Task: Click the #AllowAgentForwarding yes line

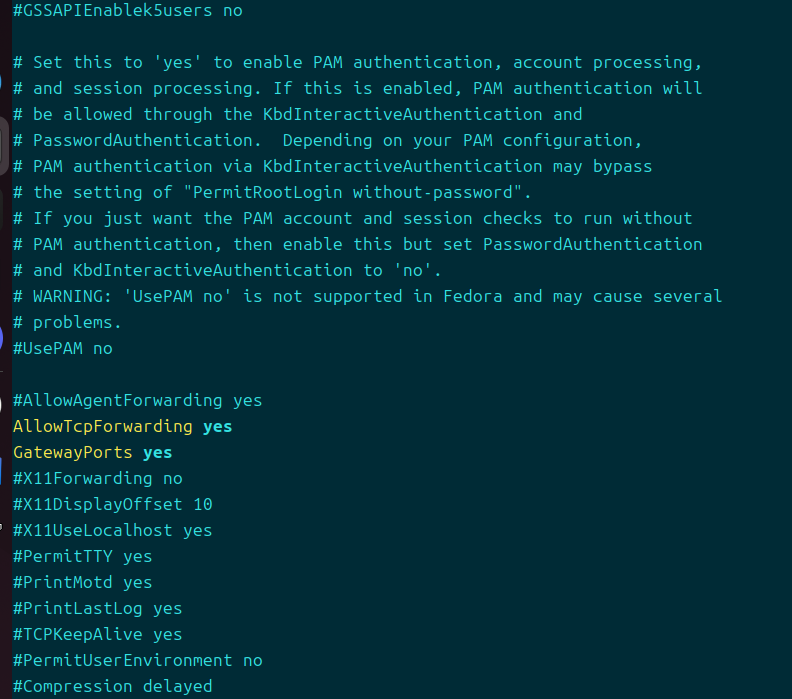Action: tap(137, 400)
